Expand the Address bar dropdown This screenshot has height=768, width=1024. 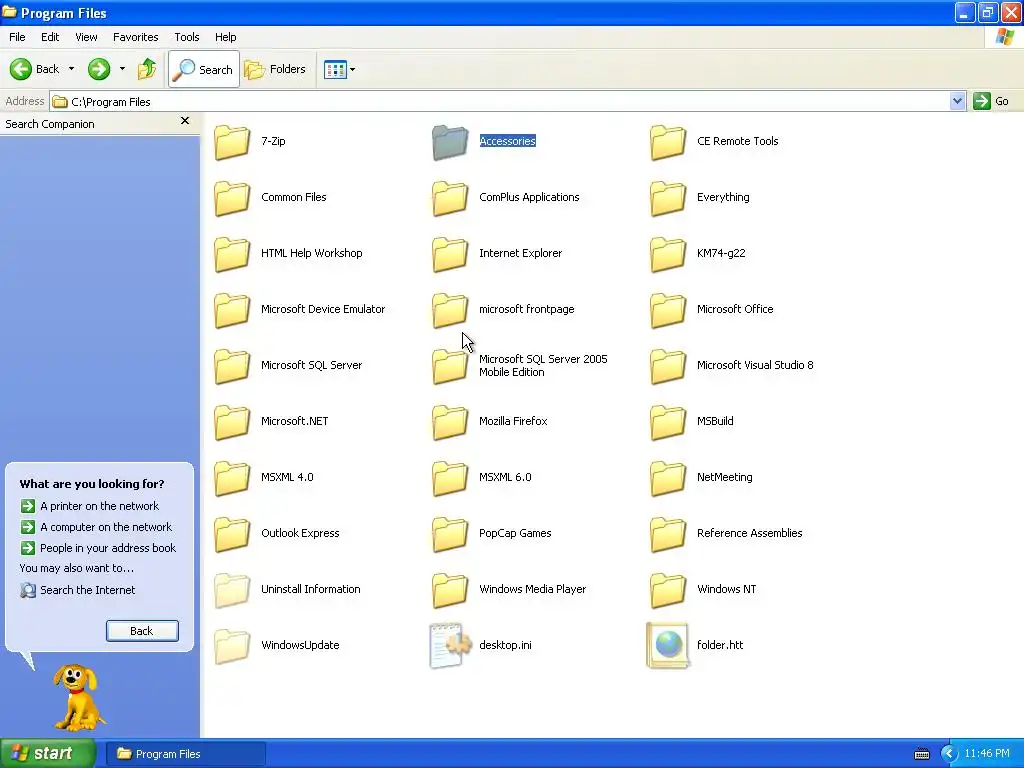coord(957,101)
